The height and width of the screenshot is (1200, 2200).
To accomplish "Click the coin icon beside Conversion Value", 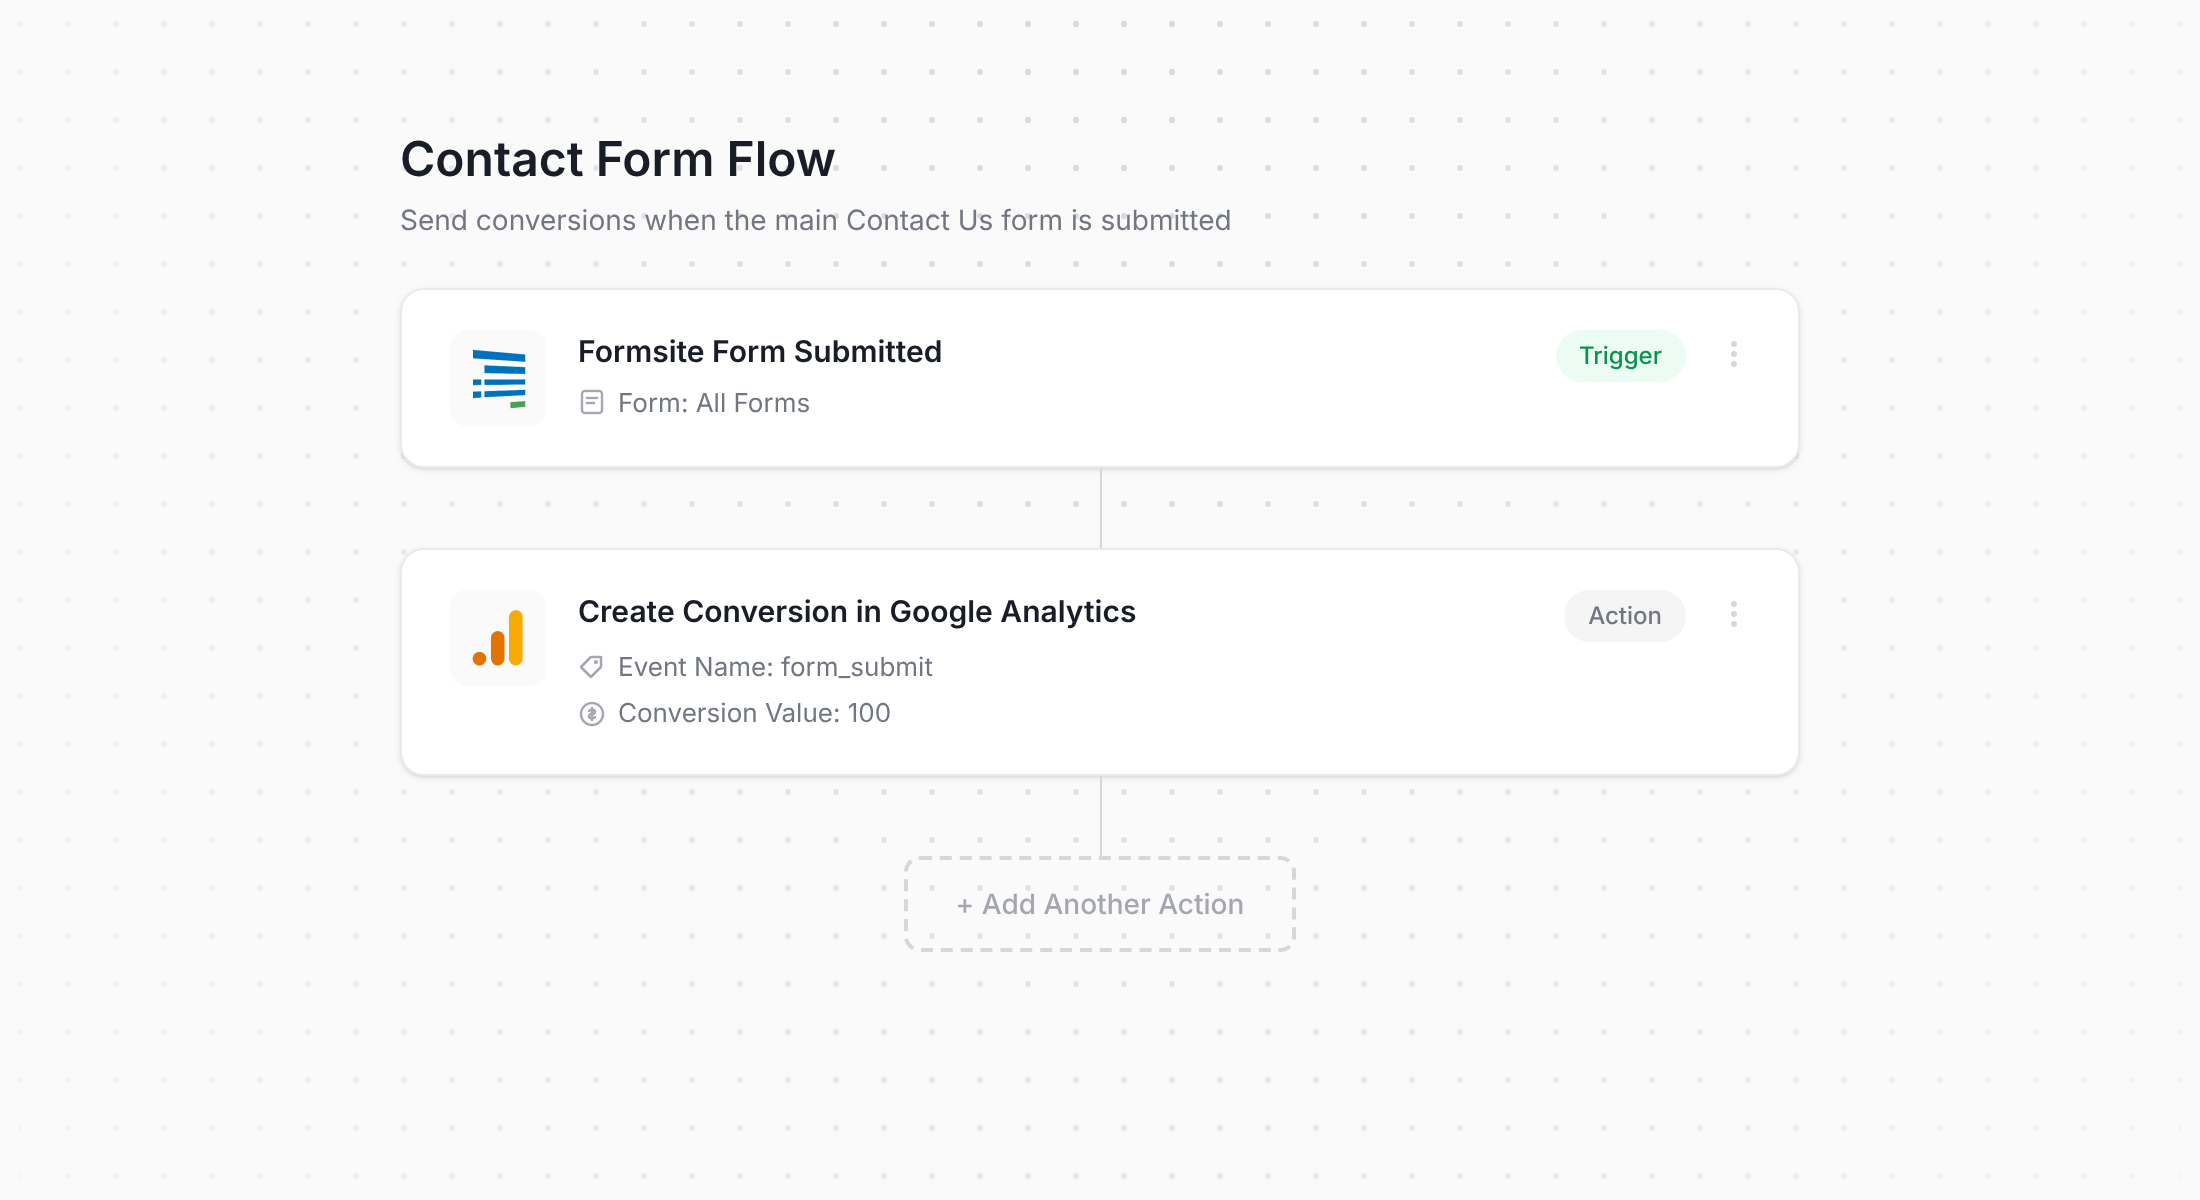I will pos(592,712).
